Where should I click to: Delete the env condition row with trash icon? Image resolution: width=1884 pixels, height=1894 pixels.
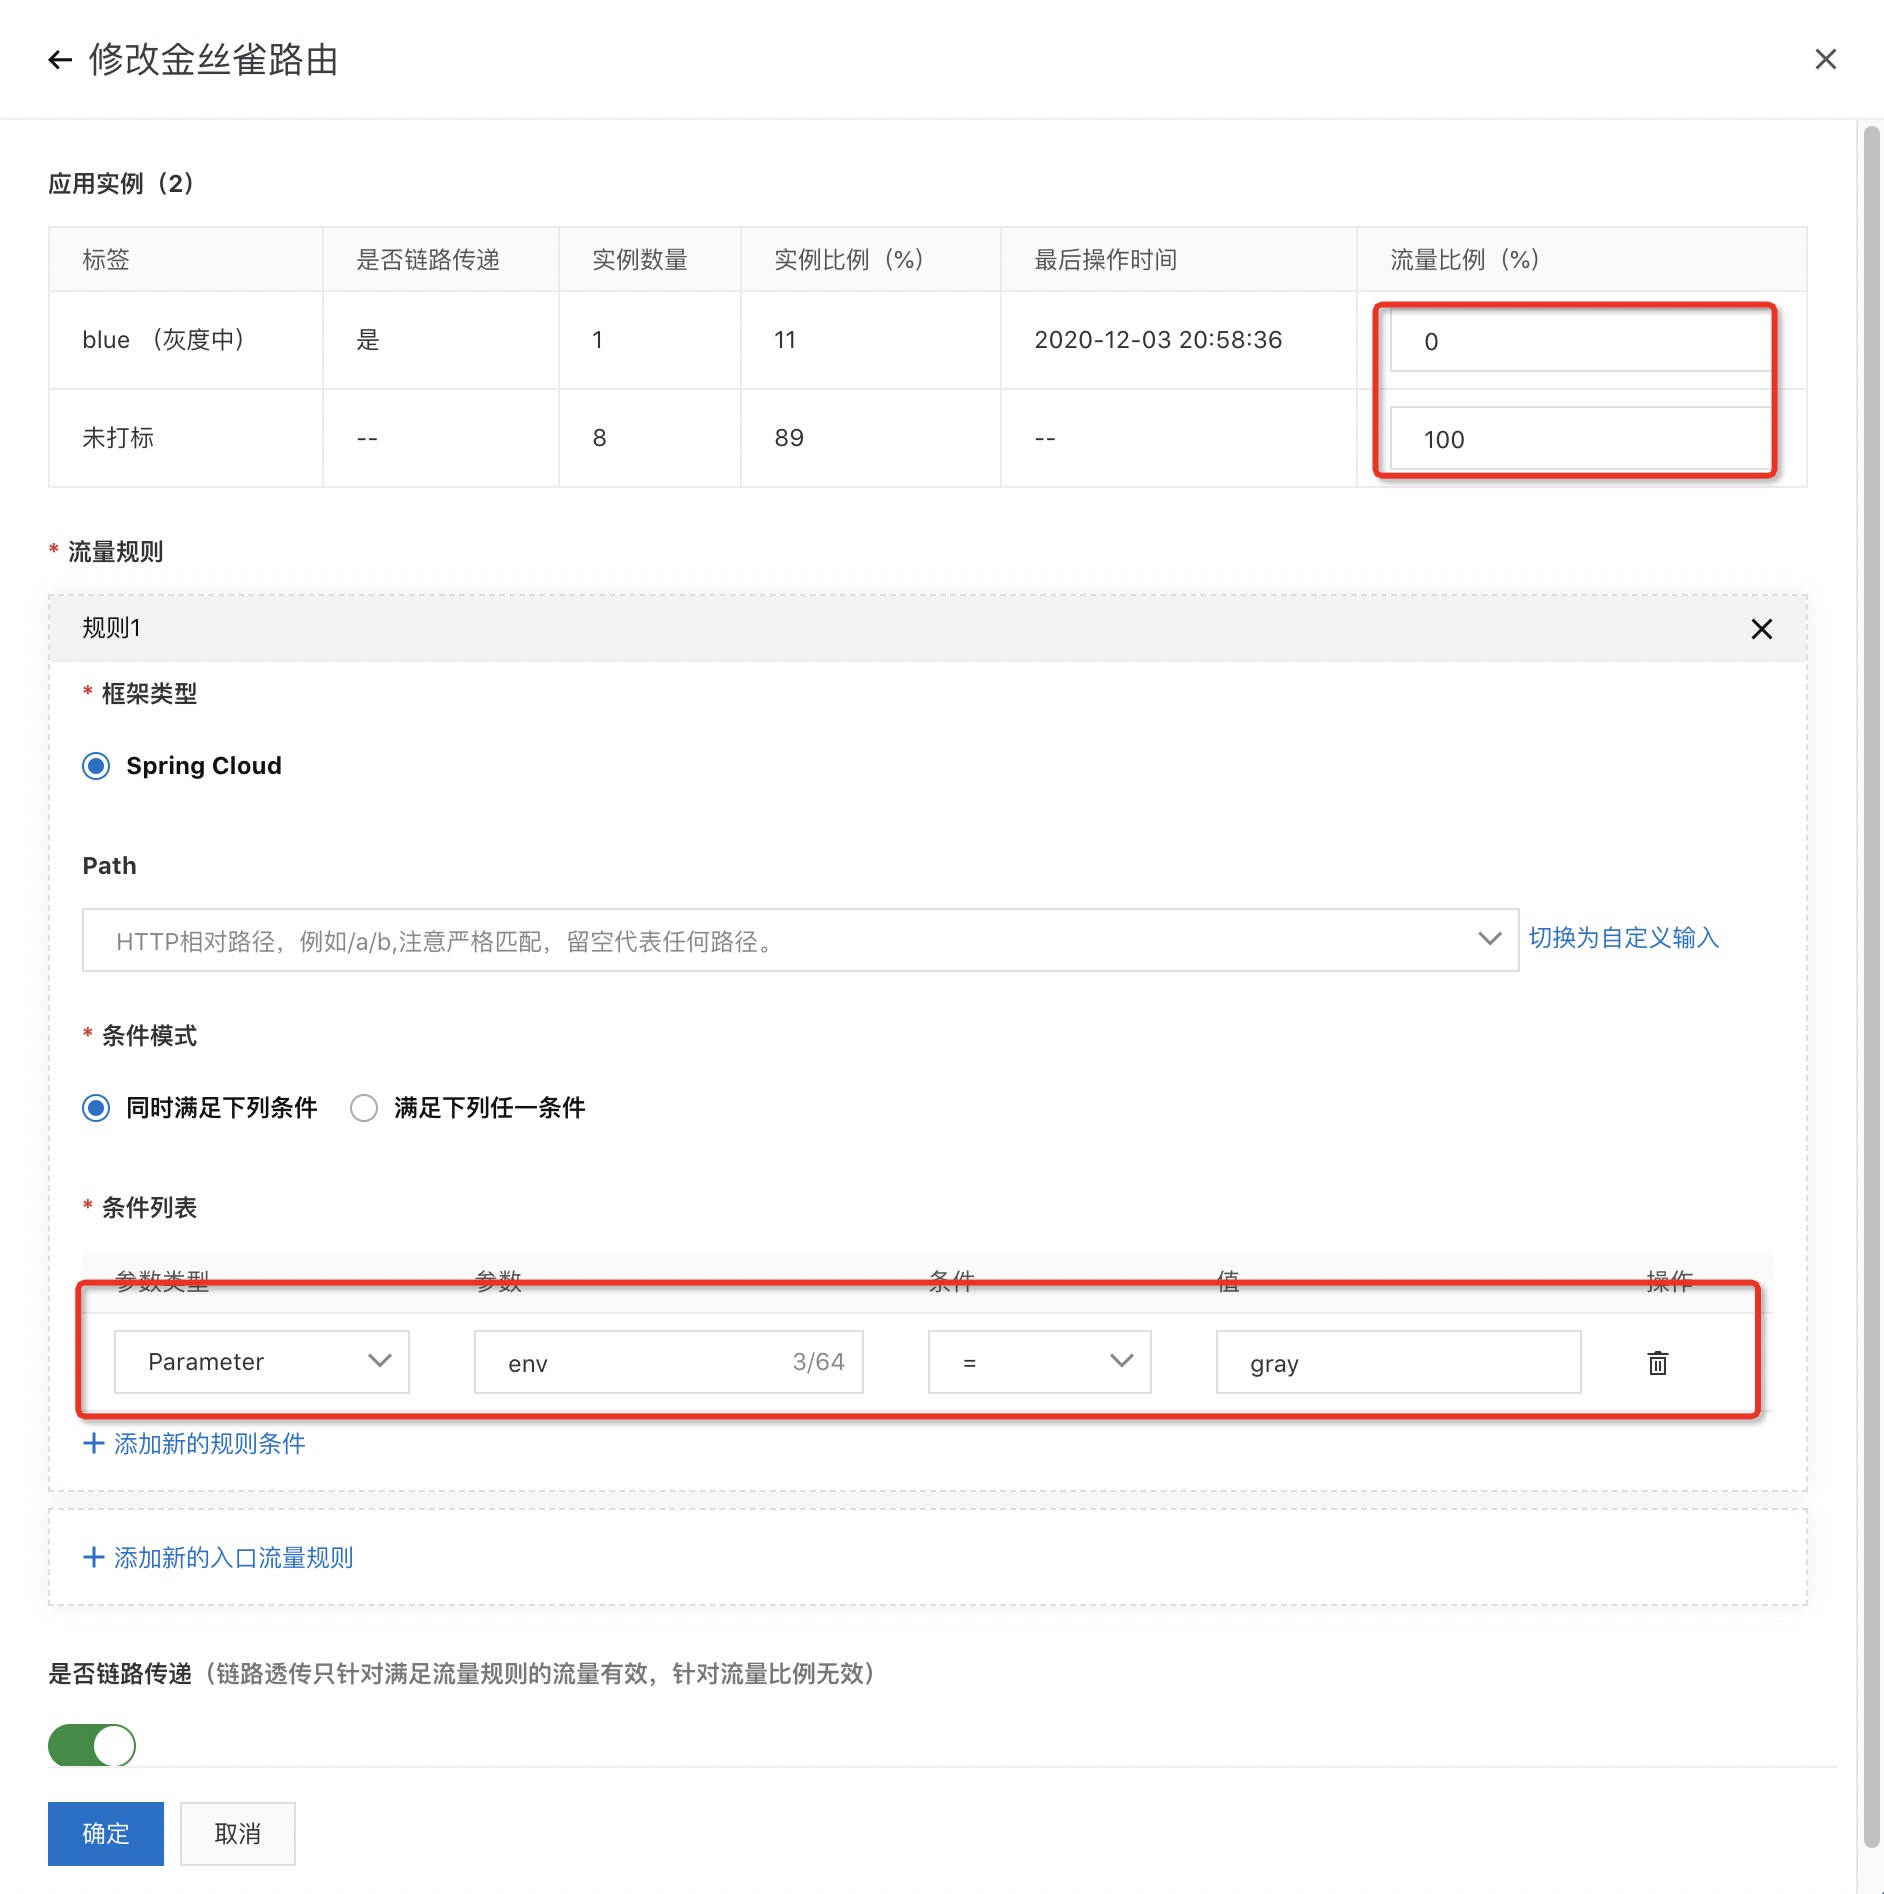(1657, 1363)
